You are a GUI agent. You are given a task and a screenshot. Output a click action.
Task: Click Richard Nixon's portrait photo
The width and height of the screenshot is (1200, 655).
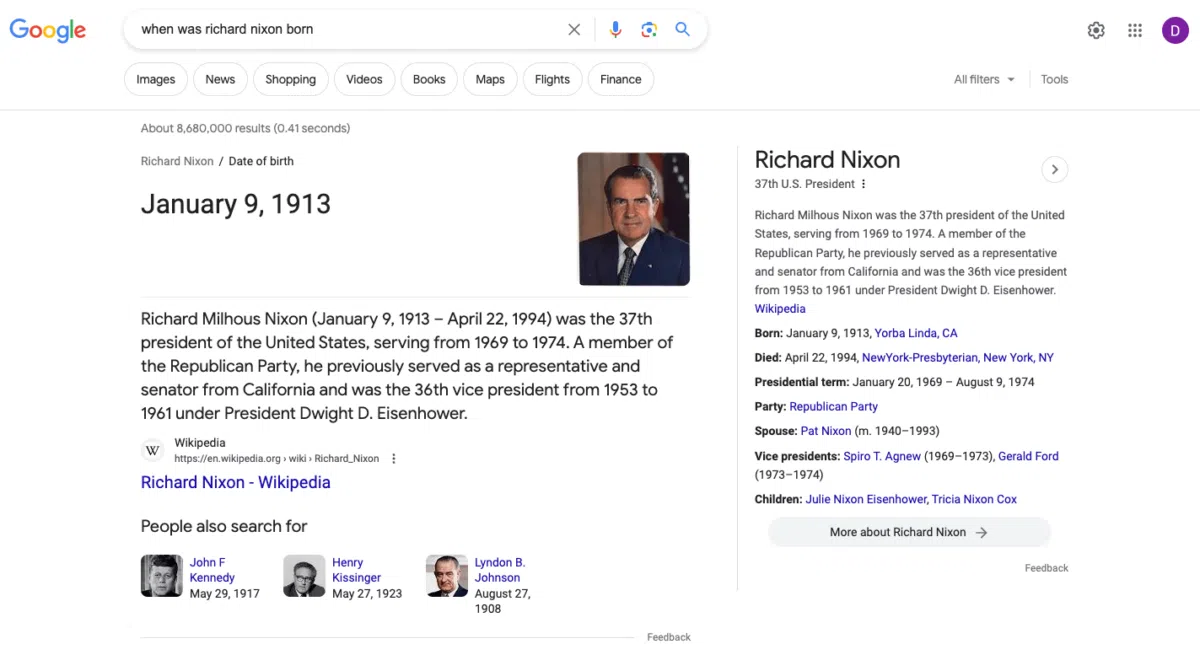(633, 219)
